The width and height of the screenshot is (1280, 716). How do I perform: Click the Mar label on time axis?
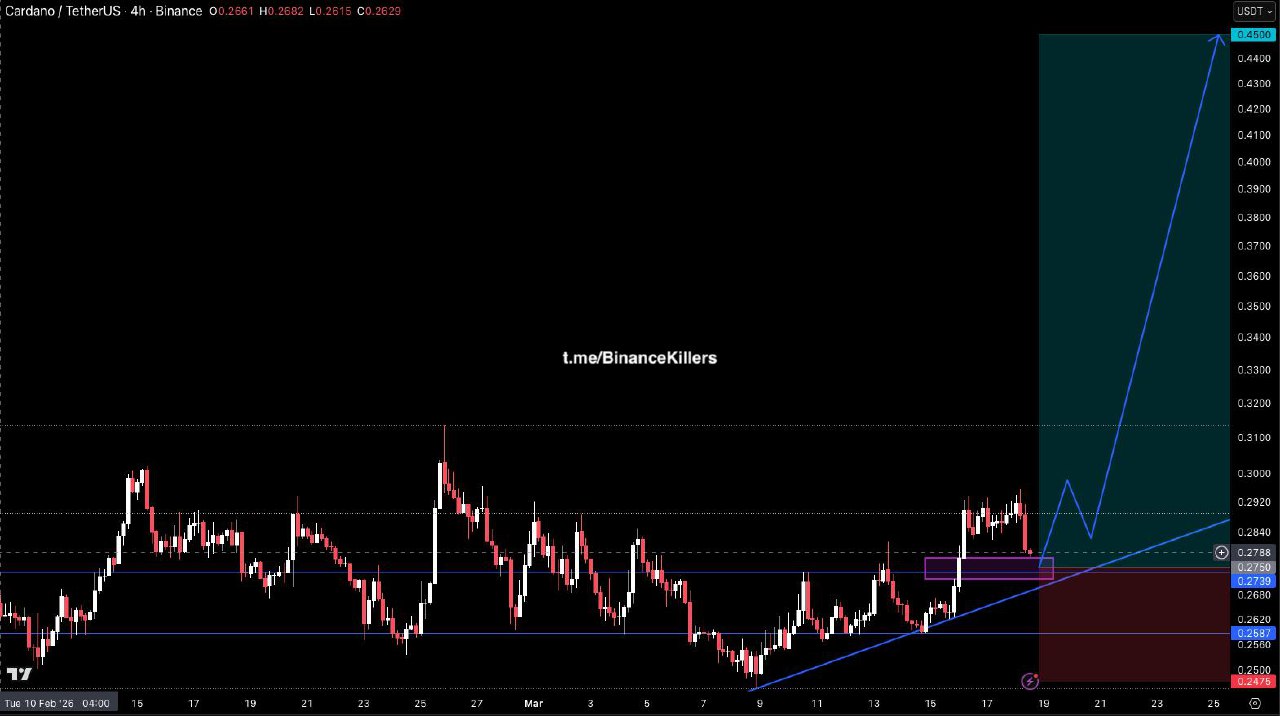(533, 703)
